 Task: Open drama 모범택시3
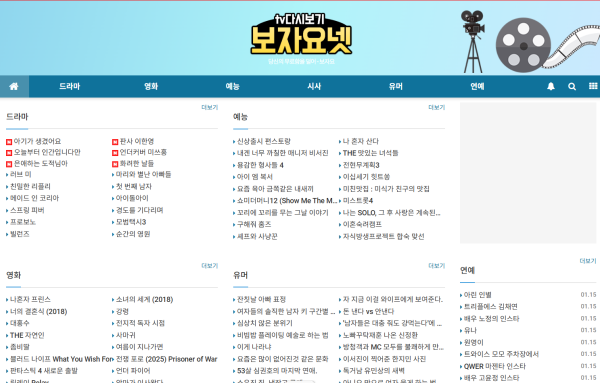coord(131,222)
